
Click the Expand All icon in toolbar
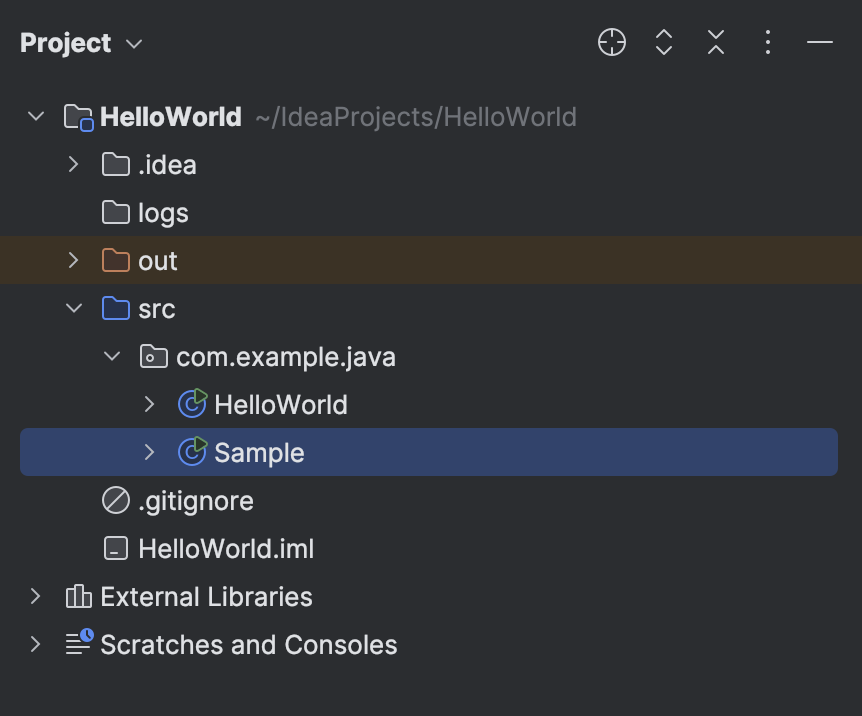click(663, 42)
